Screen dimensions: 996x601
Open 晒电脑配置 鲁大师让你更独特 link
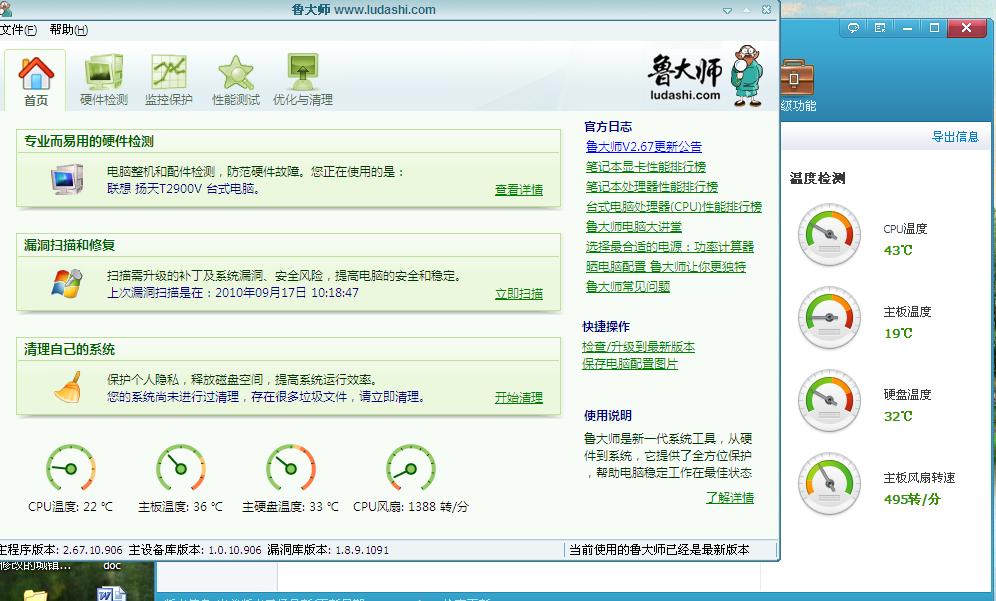coord(666,266)
